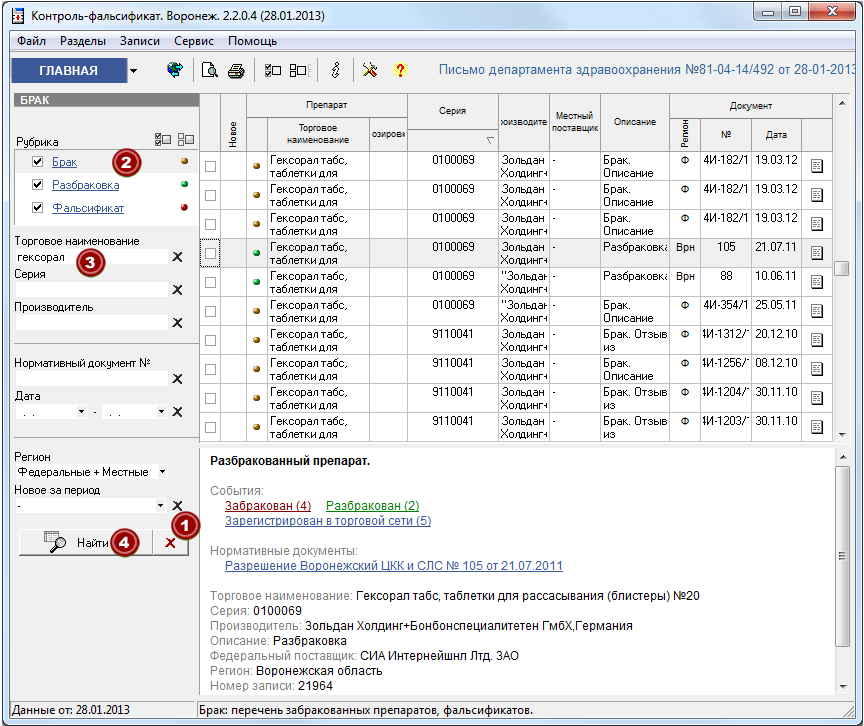Screen dimensions: 864x726
Task: Clear the Производитель filter field
Action: point(177,323)
